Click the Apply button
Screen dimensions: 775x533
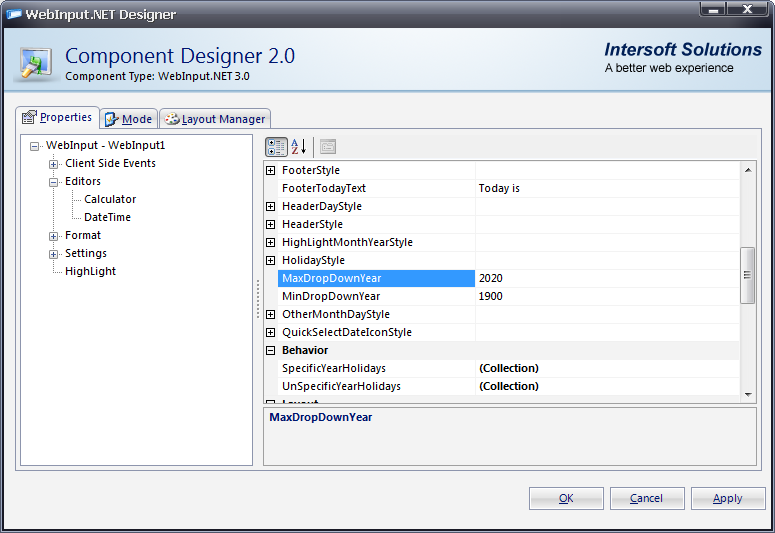click(727, 498)
